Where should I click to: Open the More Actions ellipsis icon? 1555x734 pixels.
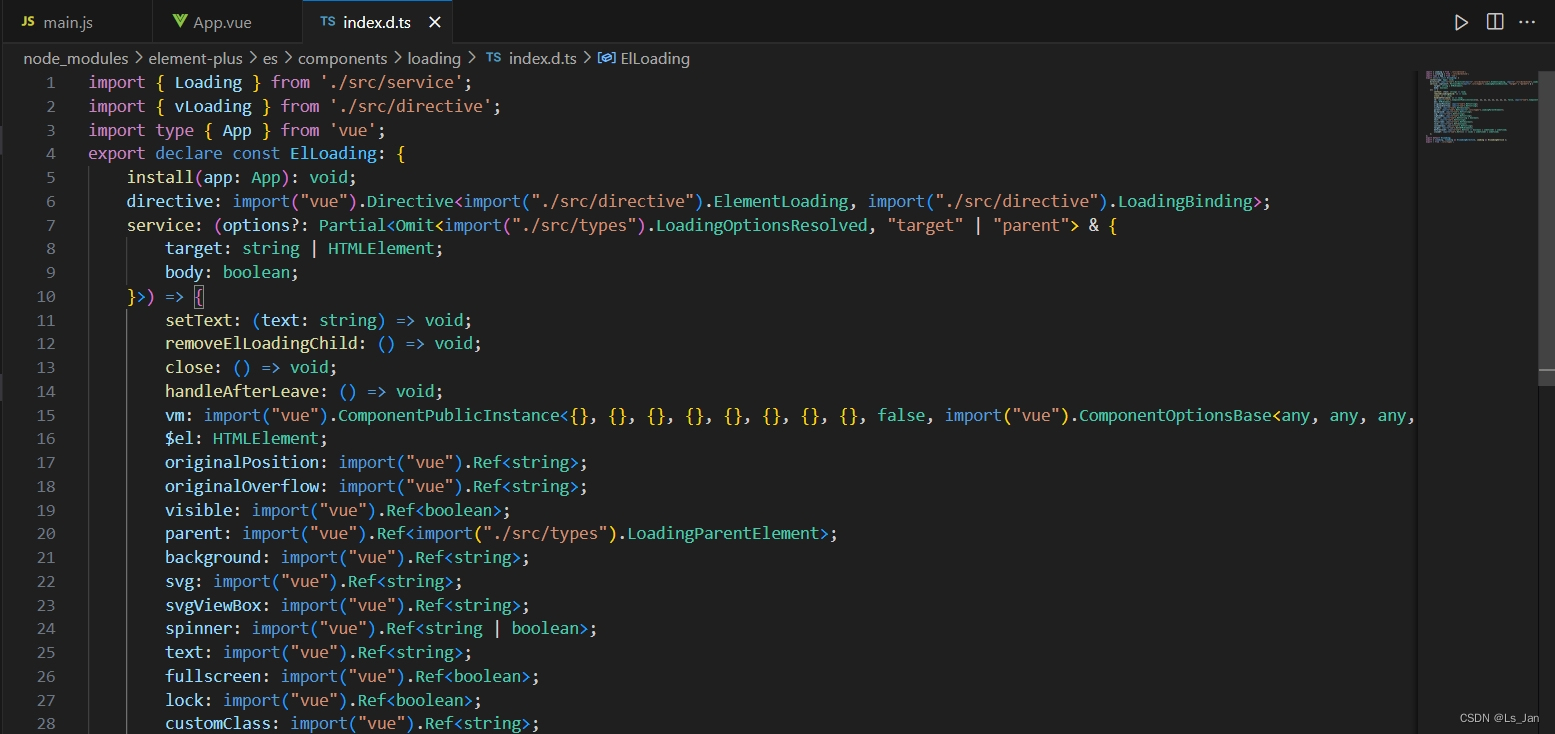1527,21
